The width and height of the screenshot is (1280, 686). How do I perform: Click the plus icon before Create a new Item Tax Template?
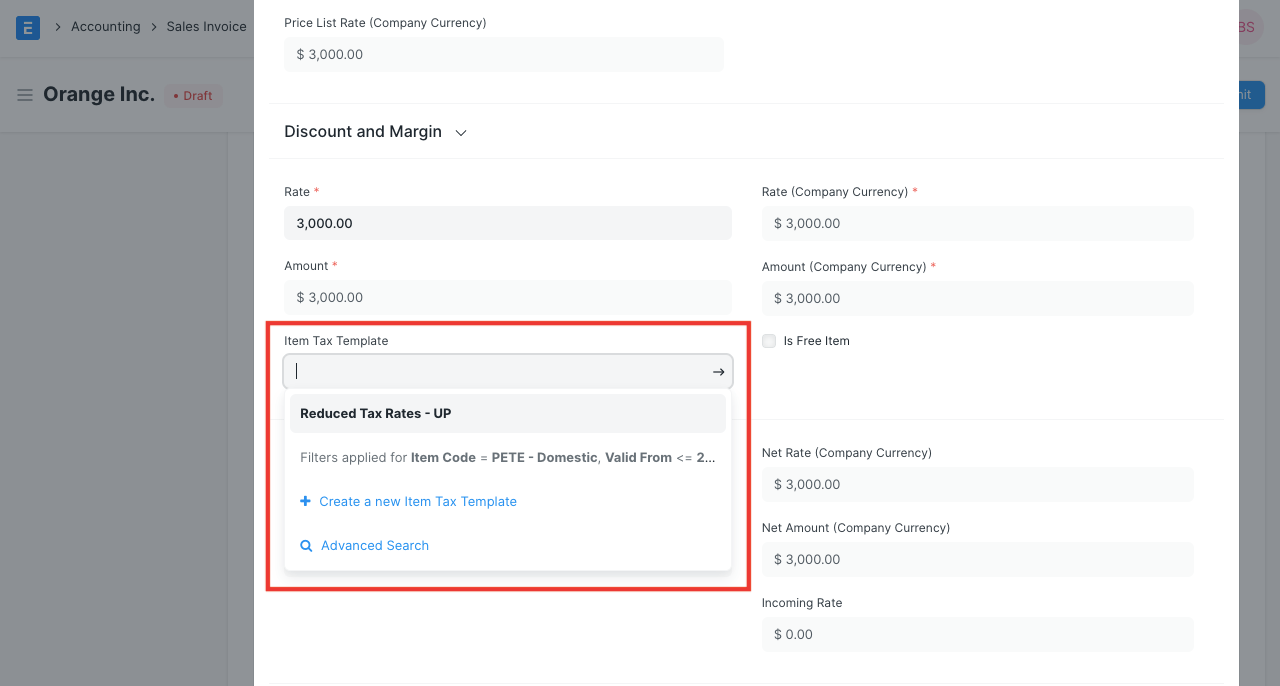[x=306, y=501]
